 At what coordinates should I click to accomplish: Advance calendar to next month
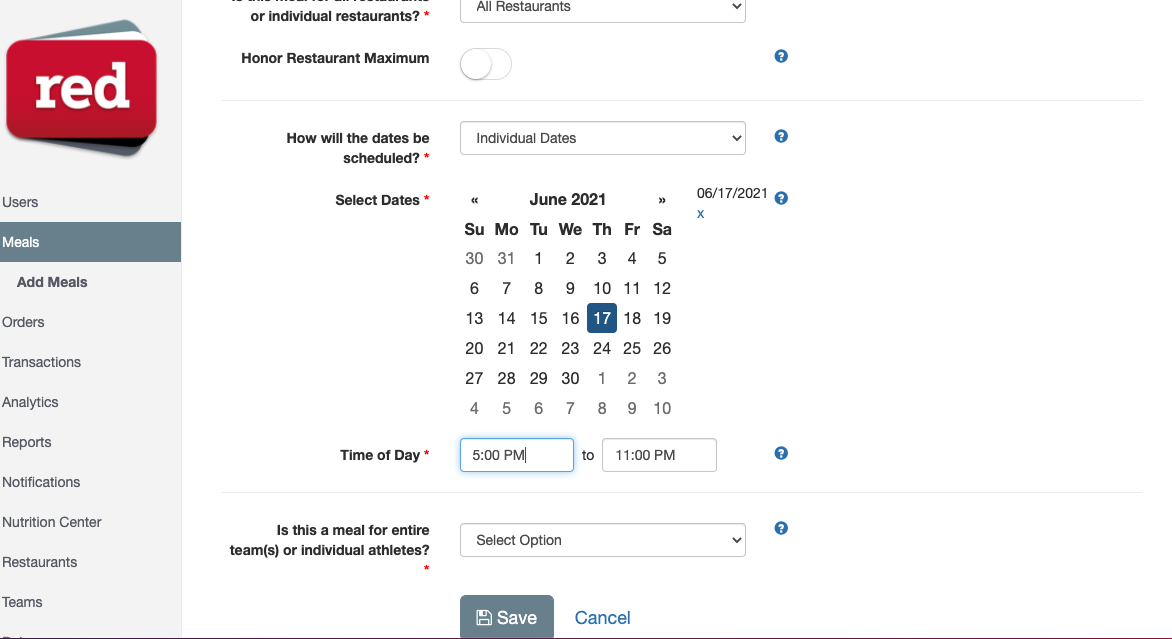pyautogui.click(x=661, y=200)
